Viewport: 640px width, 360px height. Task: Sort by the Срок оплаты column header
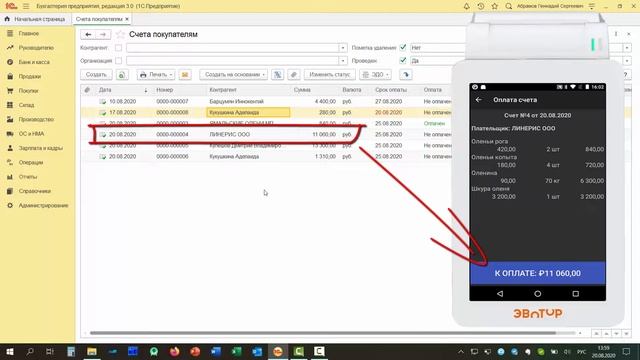coord(391,90)
